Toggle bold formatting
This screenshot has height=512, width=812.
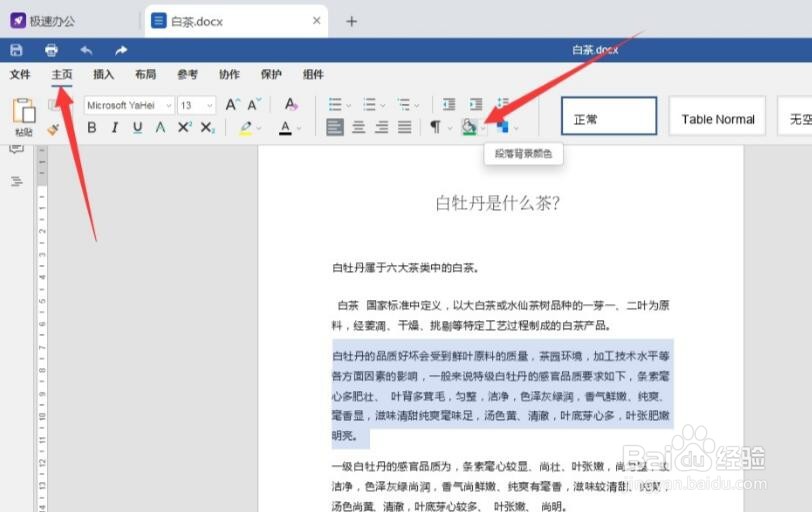(92, 127)
